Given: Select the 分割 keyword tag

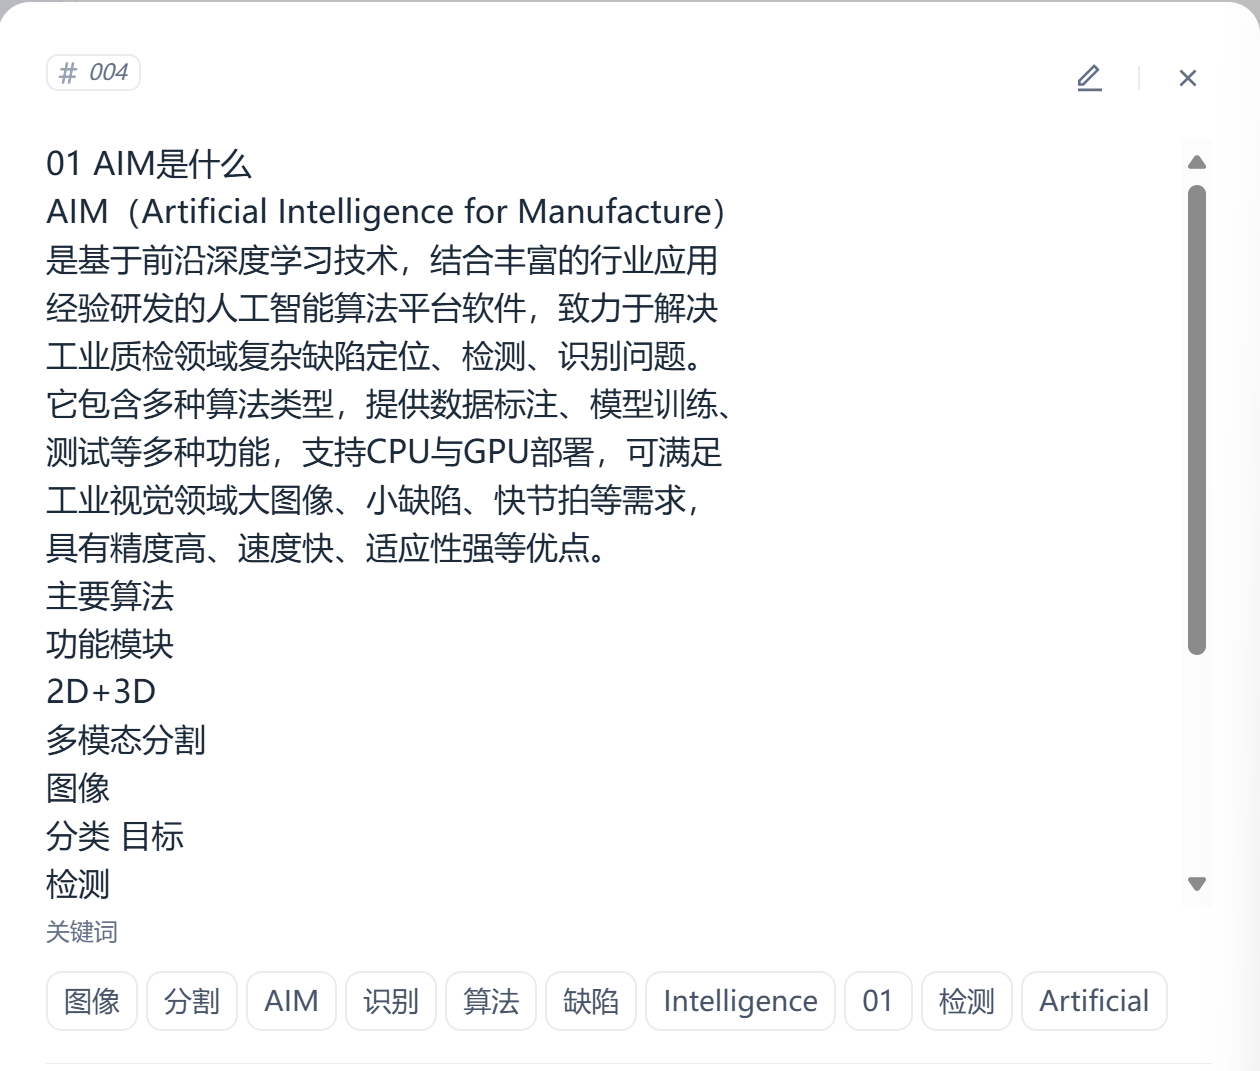Looking at the screenshot, I should click(191, 1001).
